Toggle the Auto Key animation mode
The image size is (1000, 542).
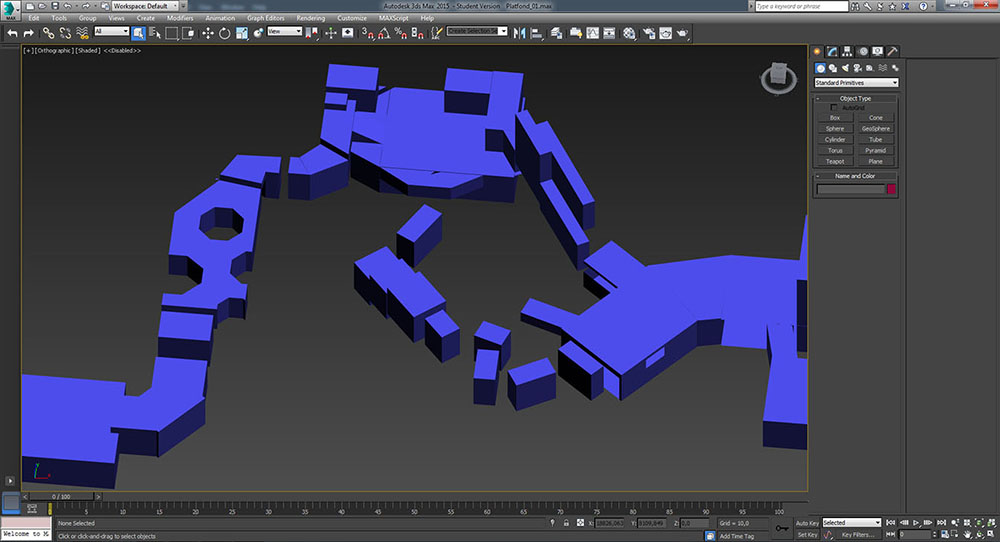(x=807, y=522)
